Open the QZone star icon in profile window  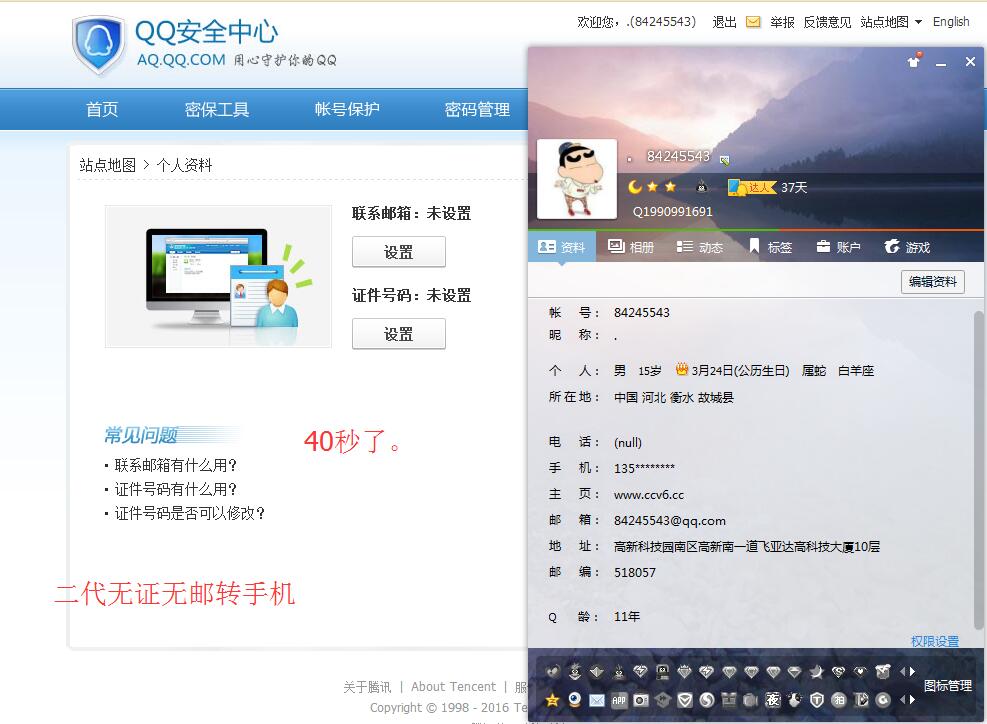[x=552, y=699]
